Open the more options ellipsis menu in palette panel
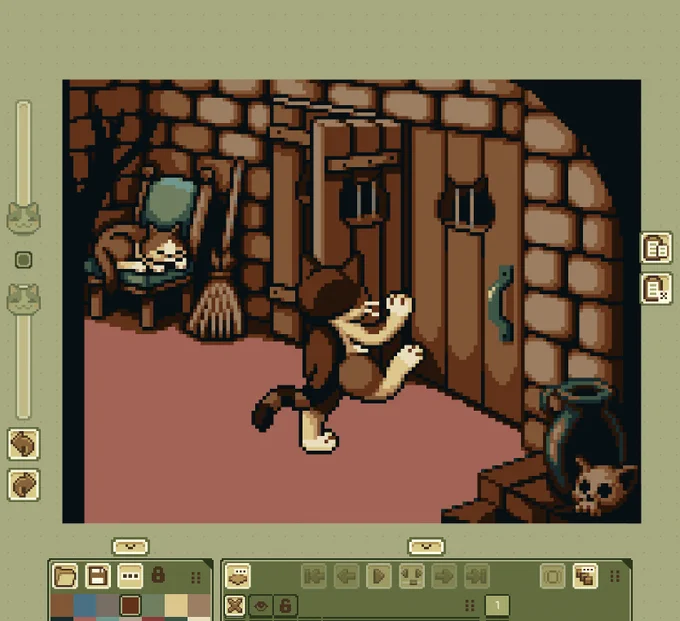 click(130, 576)
